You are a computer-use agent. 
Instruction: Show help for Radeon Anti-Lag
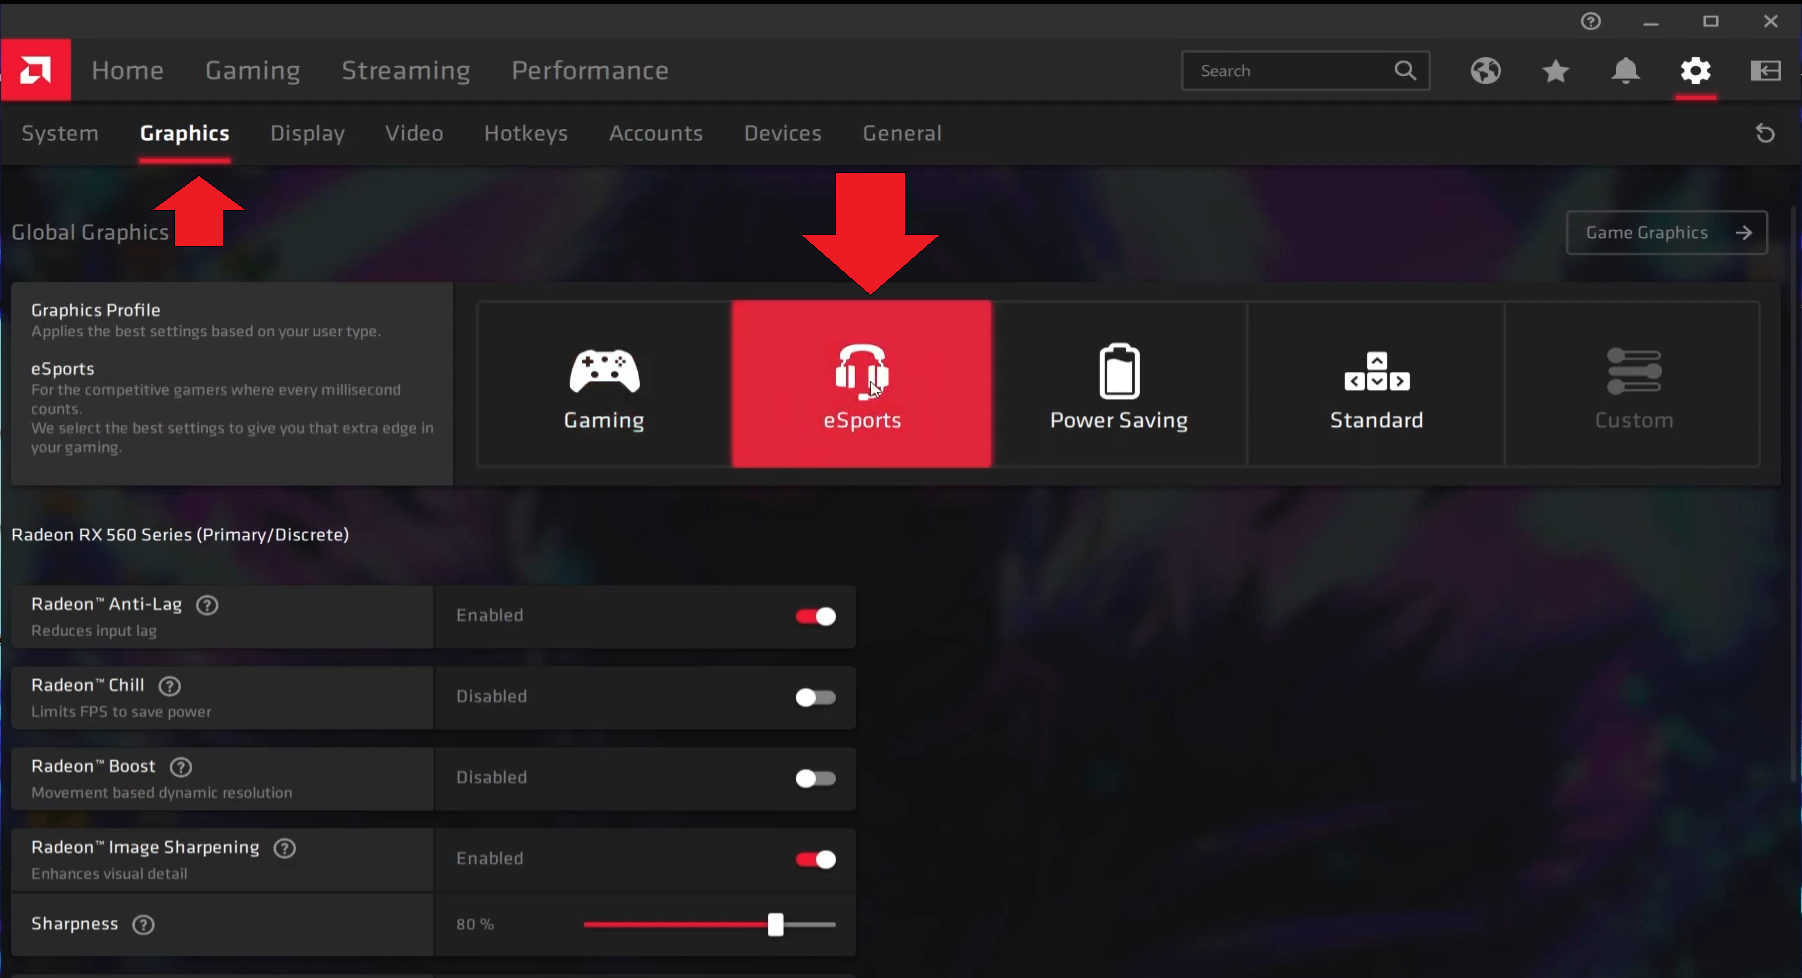point(207,605)
